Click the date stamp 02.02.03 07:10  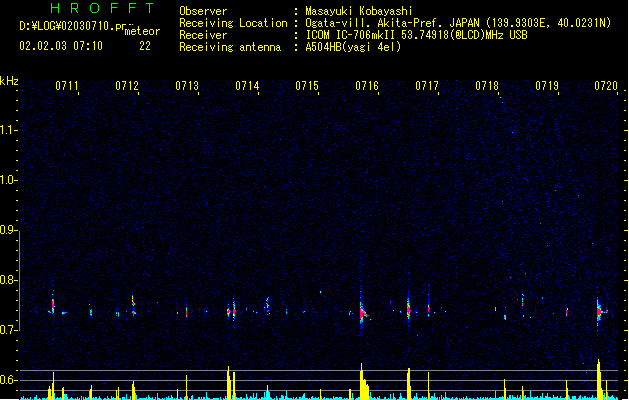pos(61,46)
